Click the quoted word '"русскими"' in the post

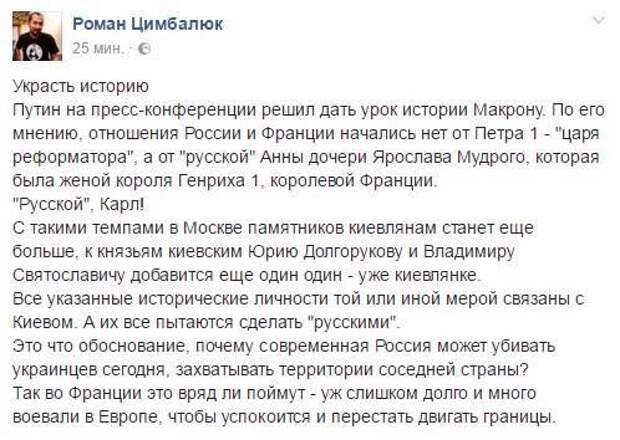coord(352,322)
